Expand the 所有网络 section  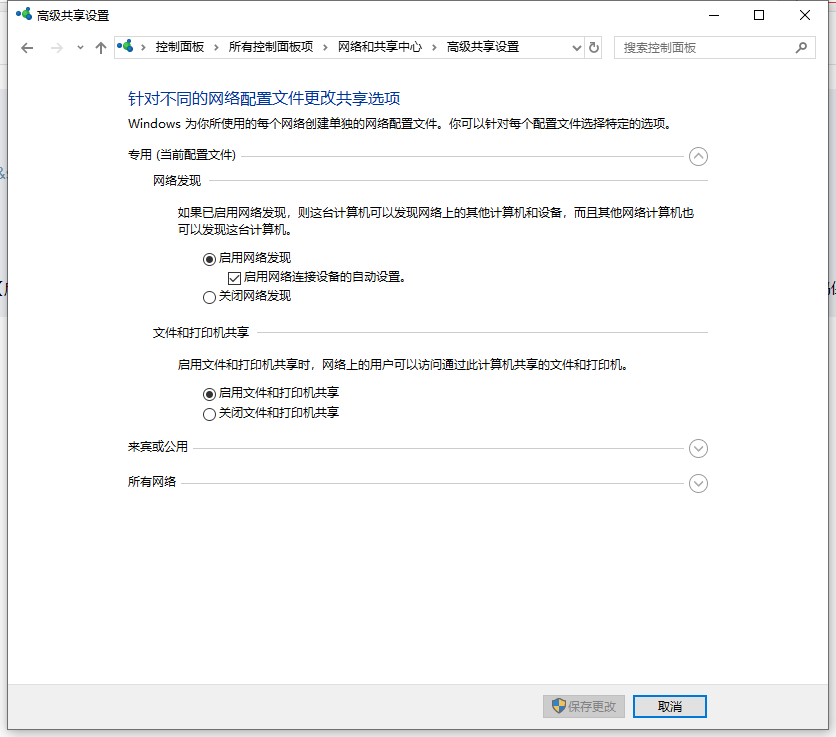coord(698,483)
